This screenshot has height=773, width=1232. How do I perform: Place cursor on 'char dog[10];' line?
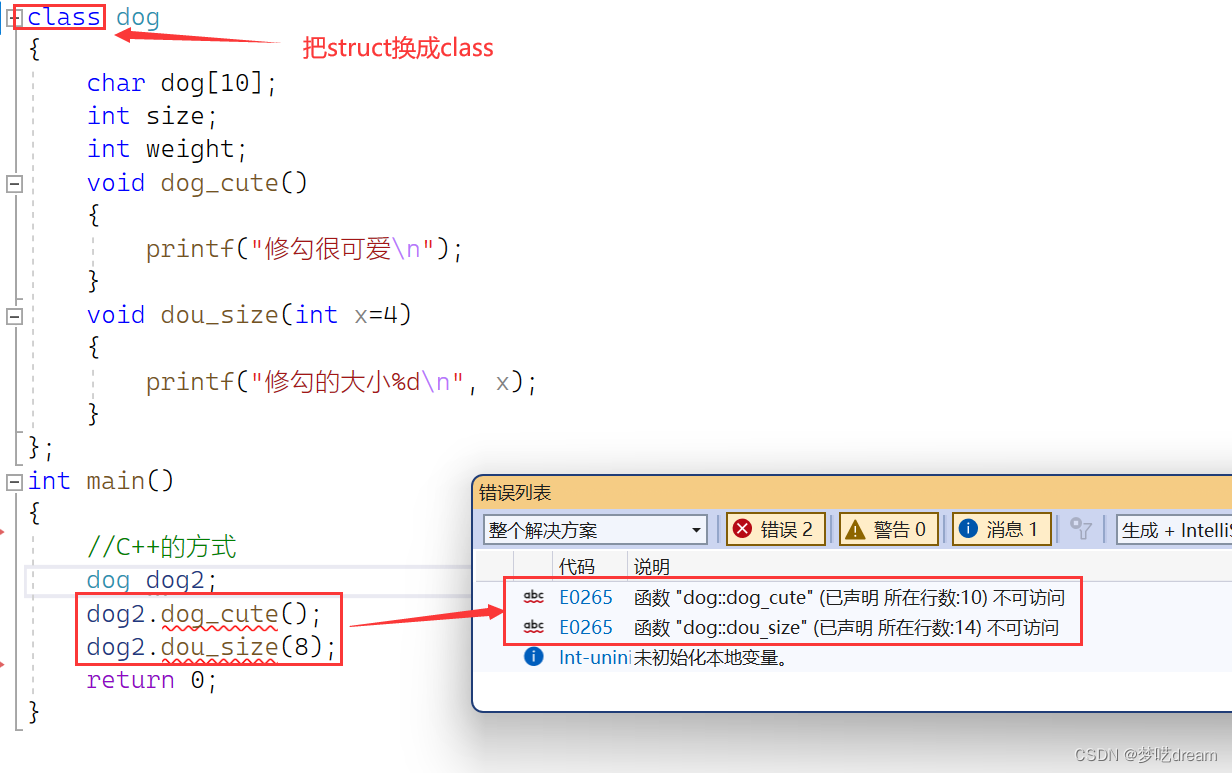click(181, 83)
